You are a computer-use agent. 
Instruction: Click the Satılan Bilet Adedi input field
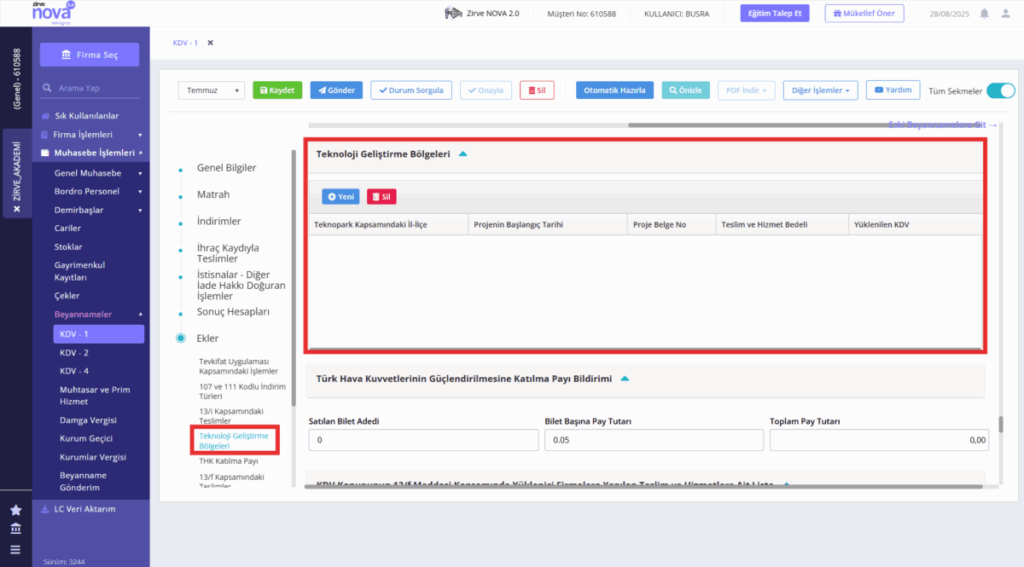coord(423,440)
